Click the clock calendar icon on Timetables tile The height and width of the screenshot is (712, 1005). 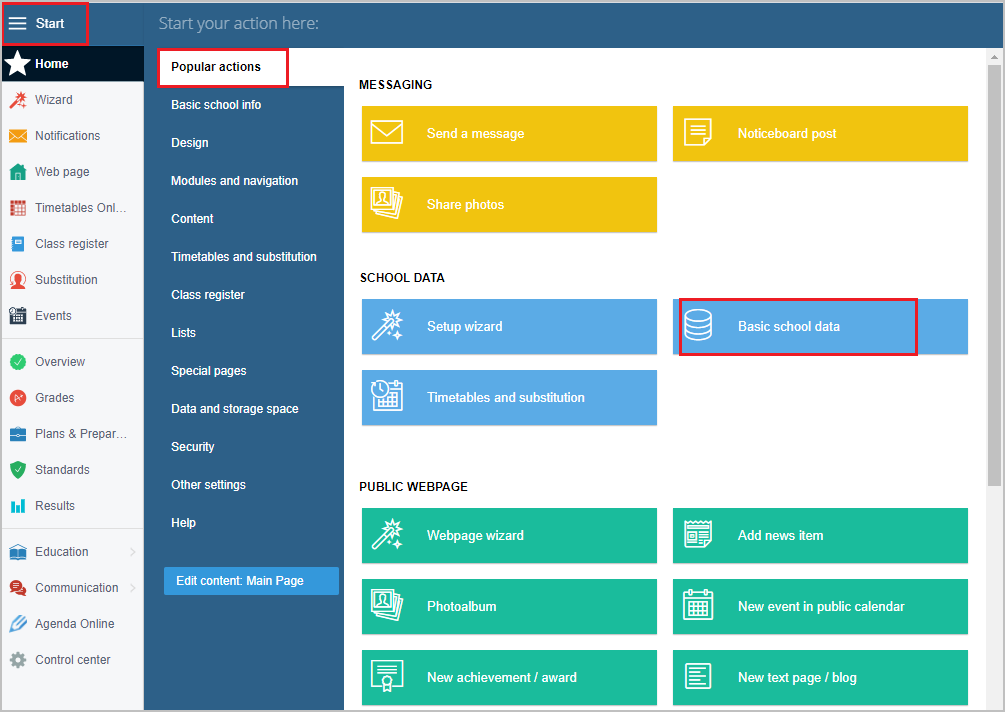click(387, 395)
